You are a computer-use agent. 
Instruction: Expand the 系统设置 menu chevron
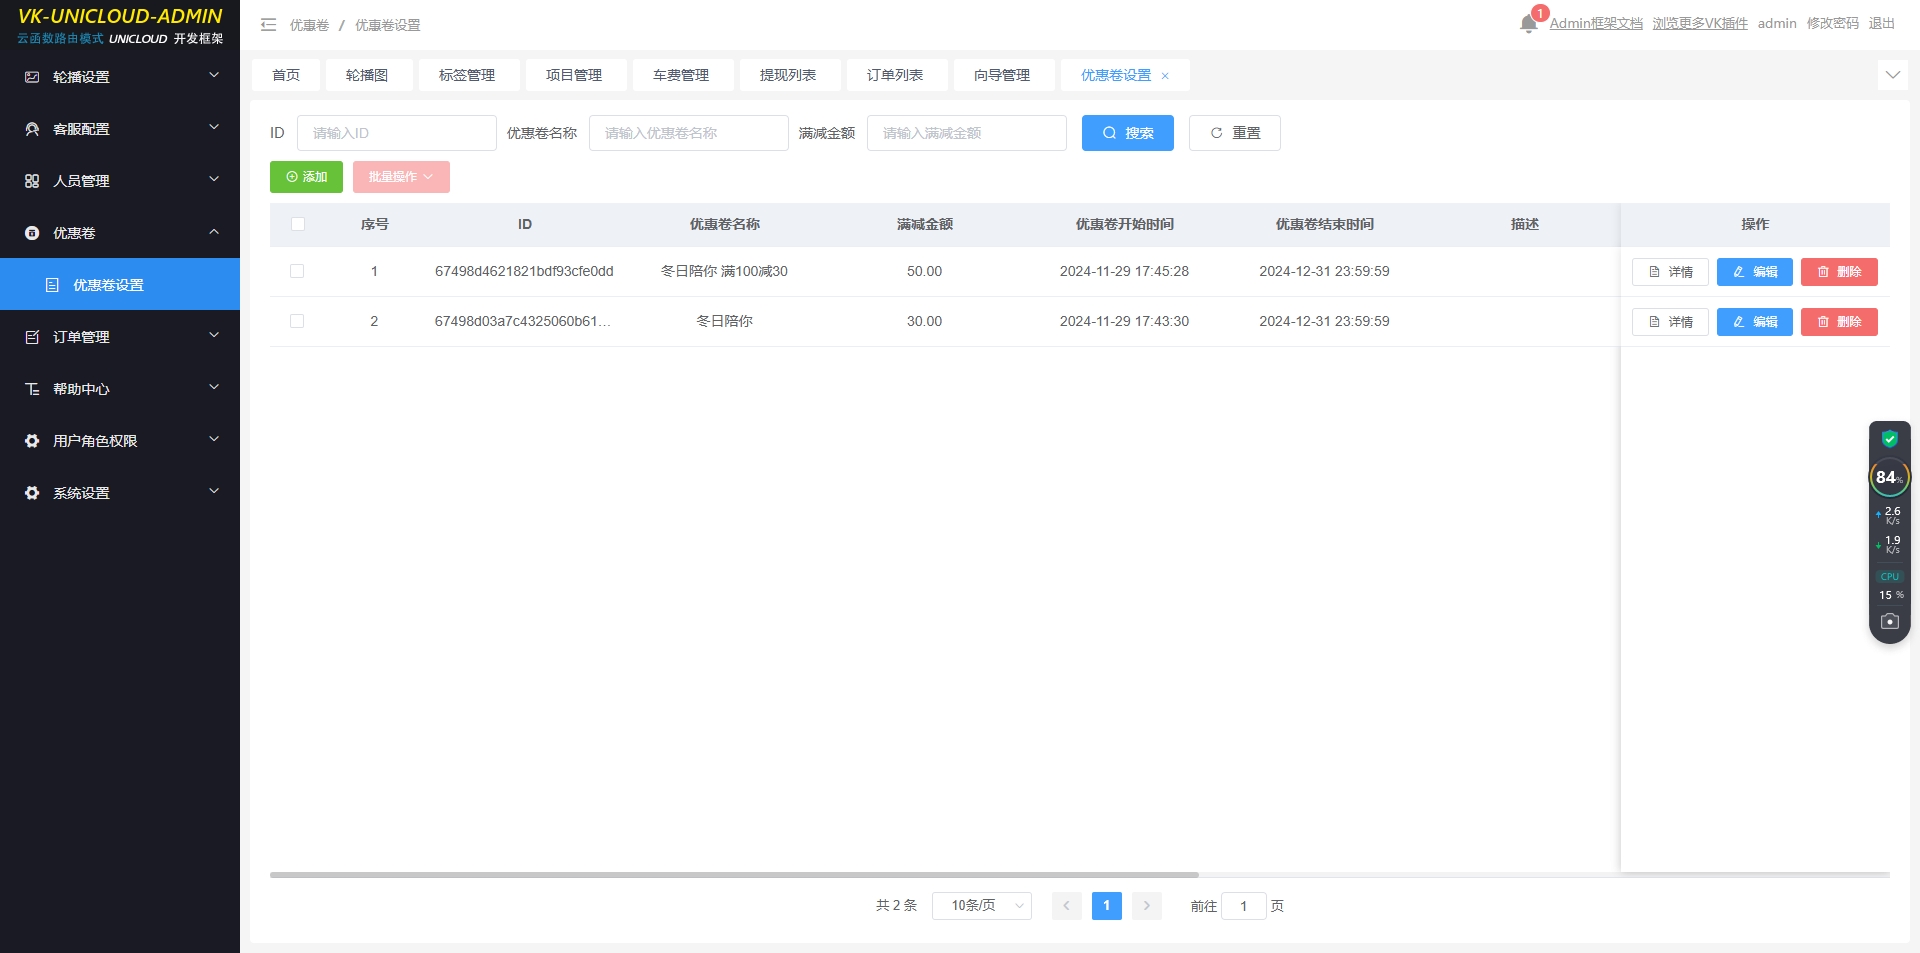click(x=213, y=492)
